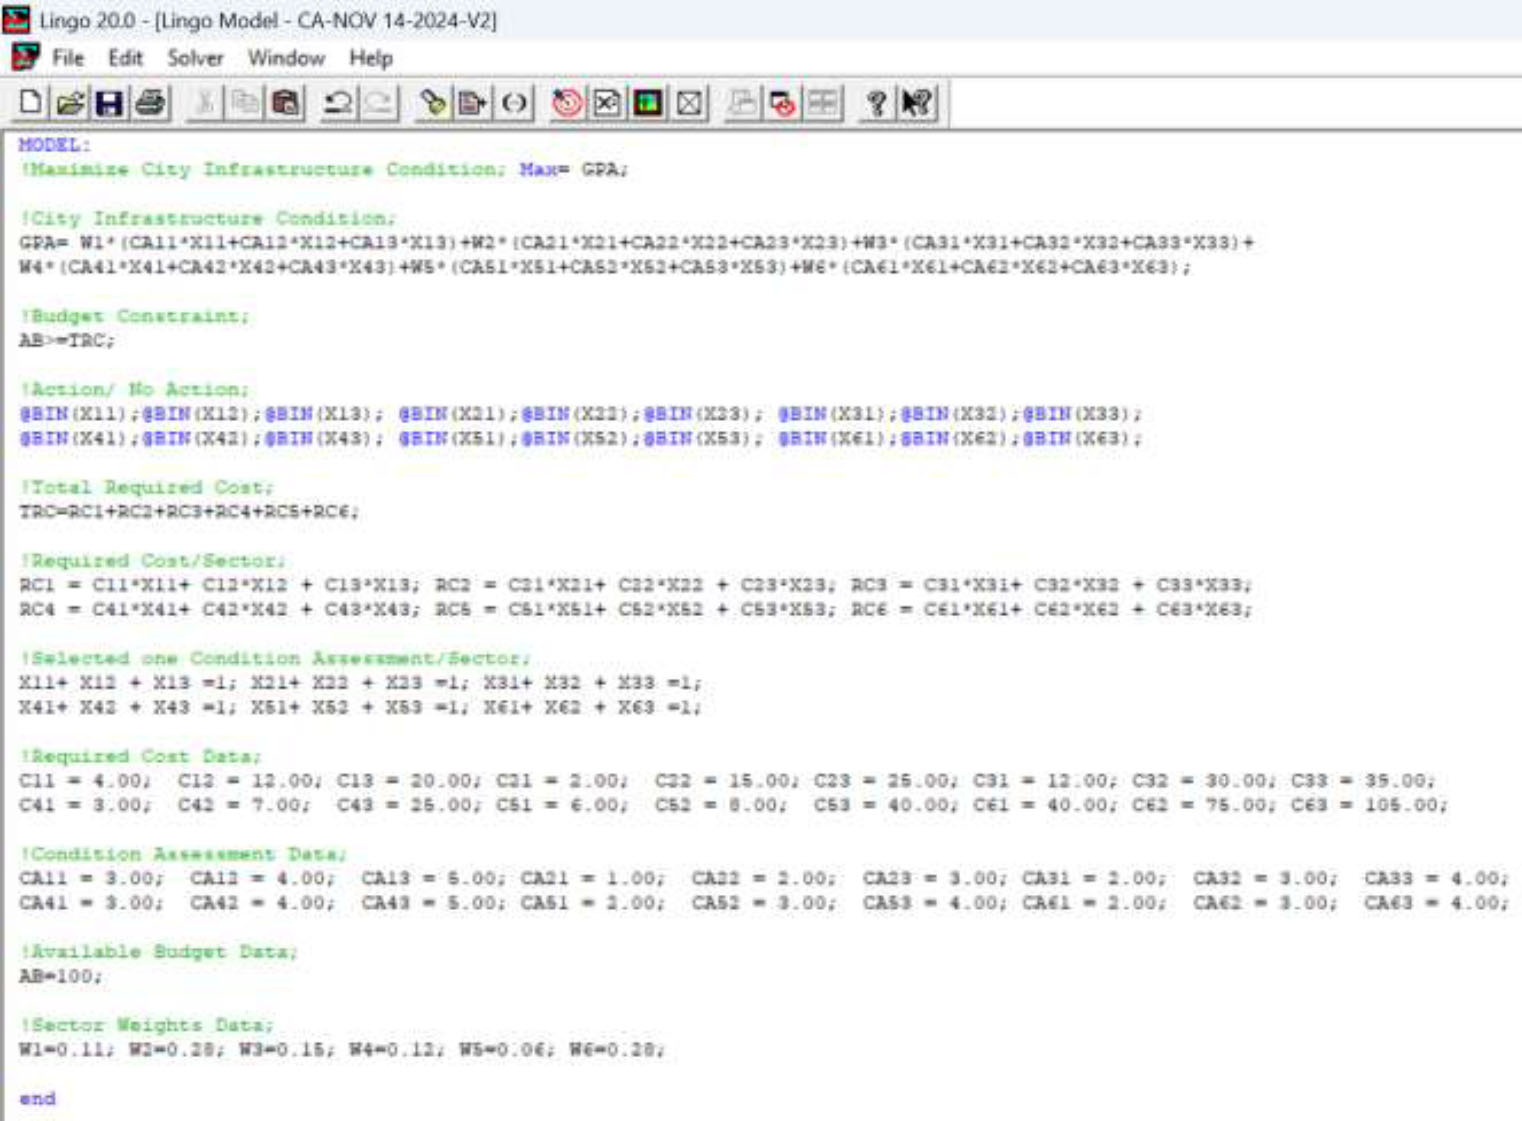Click the TRC=RC1+RC2+RC3 line
This screenshot has width=1522, height=1121.
[x=189, y=512]
